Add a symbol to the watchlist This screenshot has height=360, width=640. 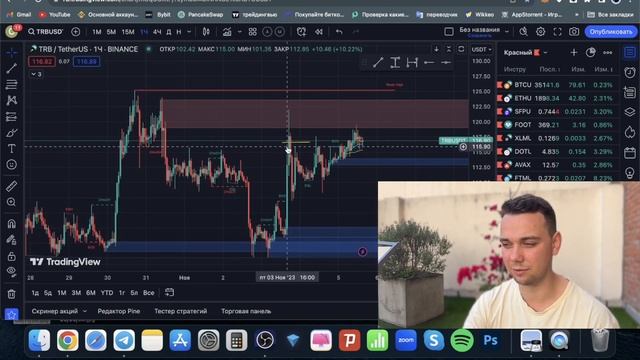point(574,53)
